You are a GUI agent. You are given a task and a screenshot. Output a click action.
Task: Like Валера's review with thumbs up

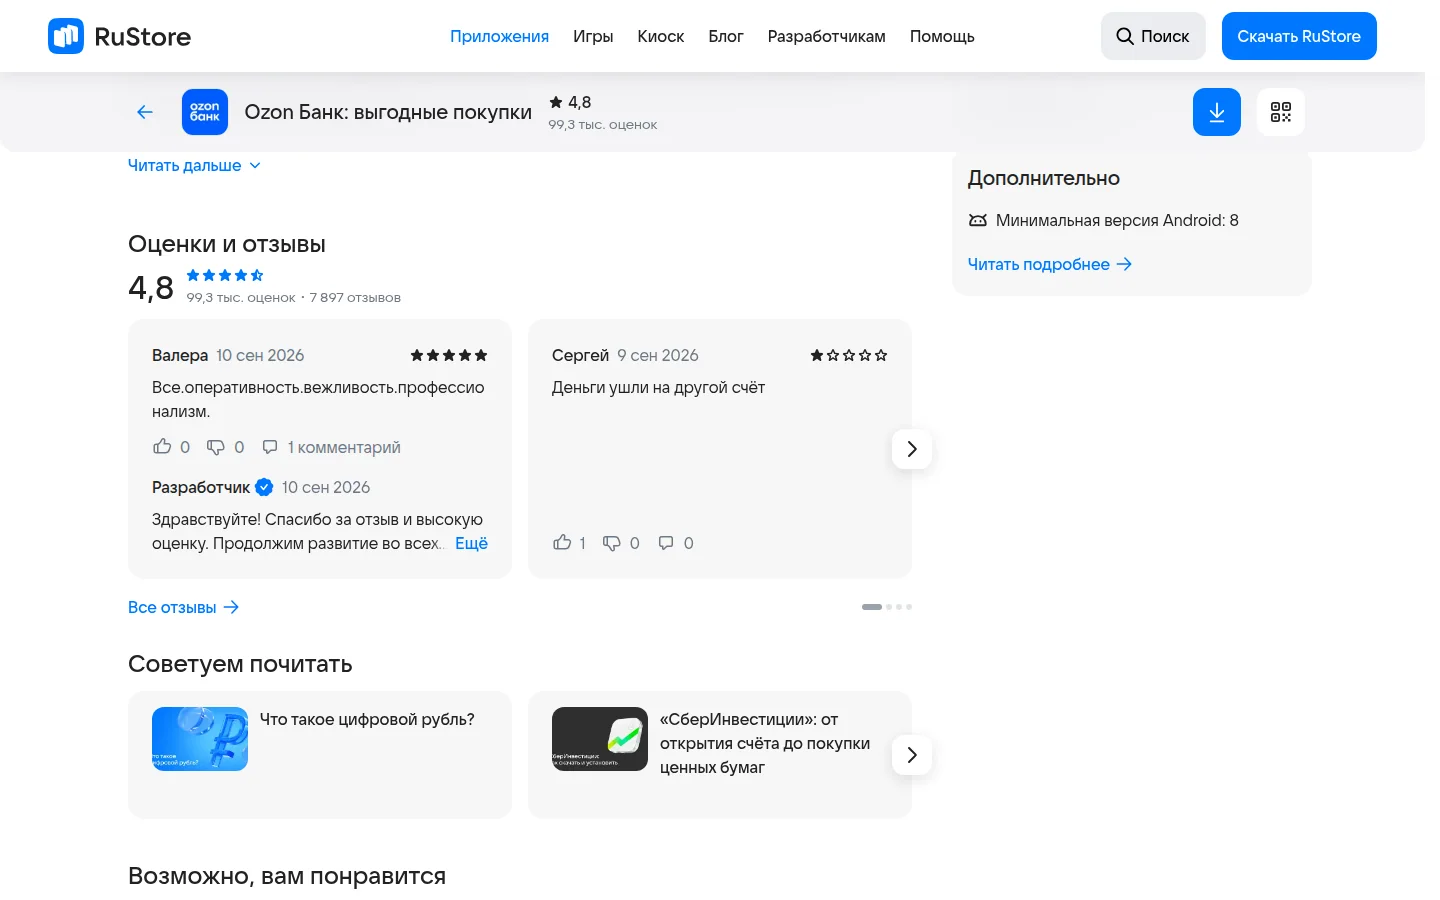coord(162,447)
